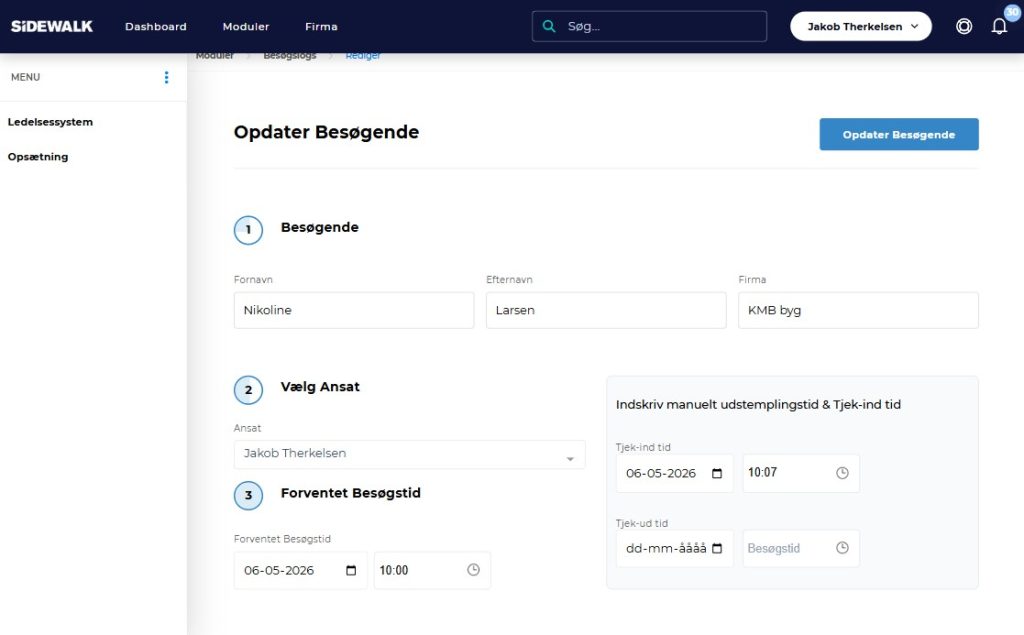
Task: Click the notification count badge 30
Action: (x=1012, y=12)
